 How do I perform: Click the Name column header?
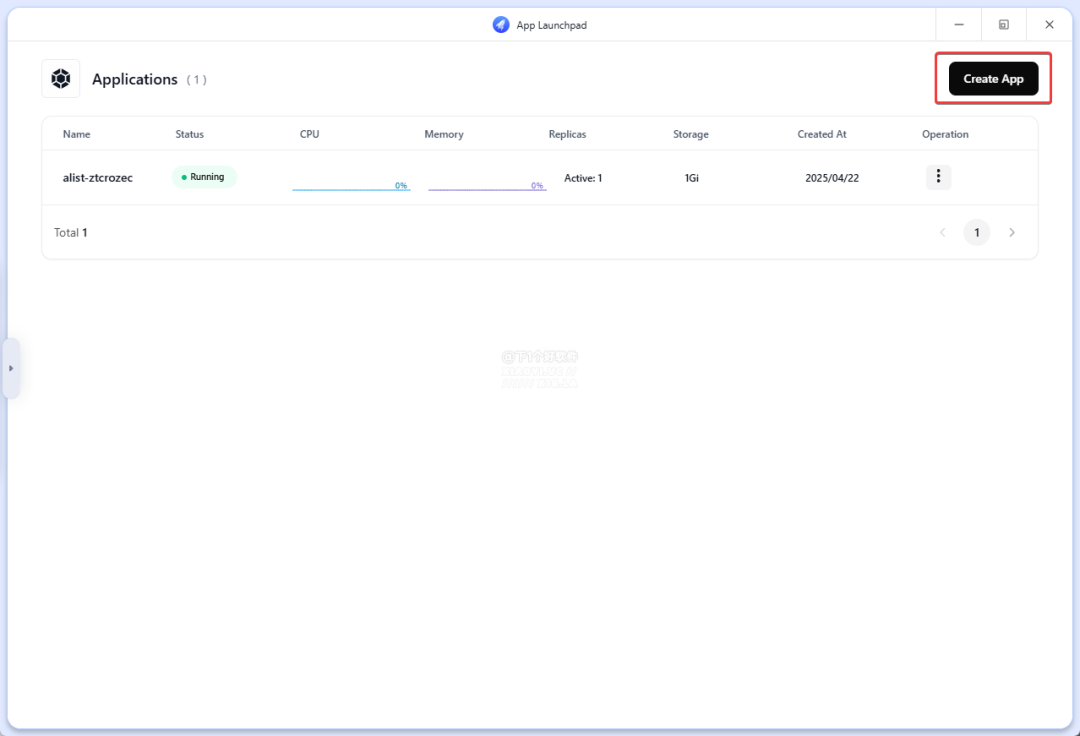(x=76, y=134)
